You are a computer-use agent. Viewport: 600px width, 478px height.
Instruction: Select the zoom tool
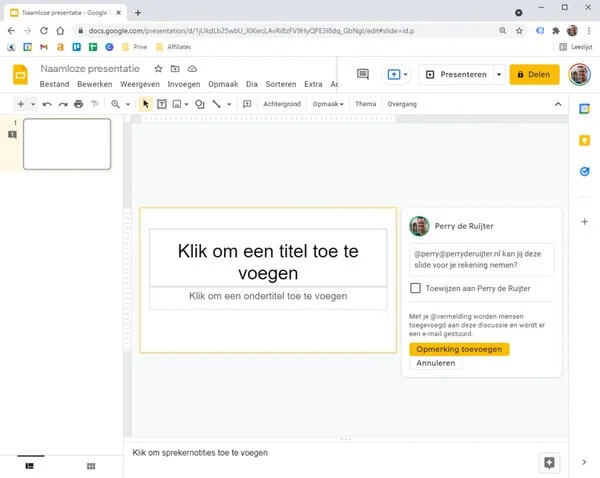coord(115,104)
